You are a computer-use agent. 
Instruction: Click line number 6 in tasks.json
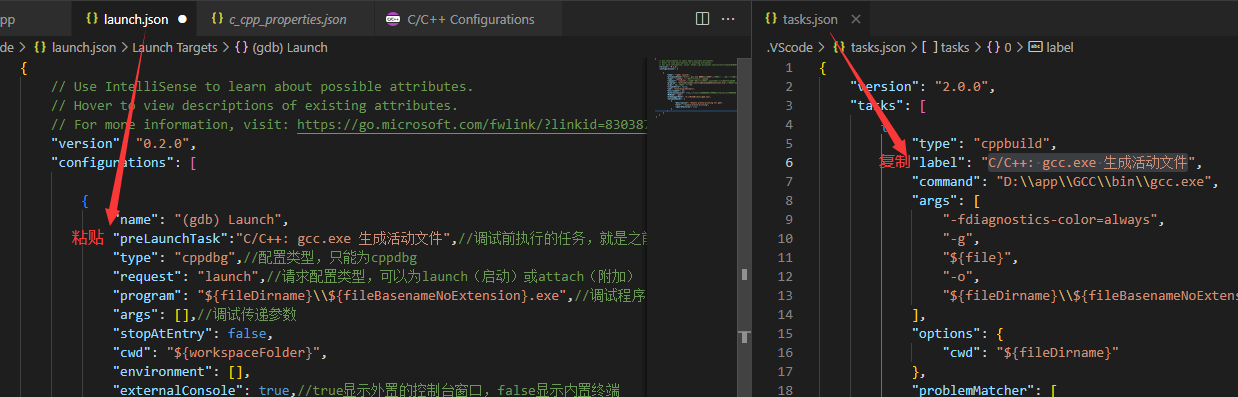(789, 162)
